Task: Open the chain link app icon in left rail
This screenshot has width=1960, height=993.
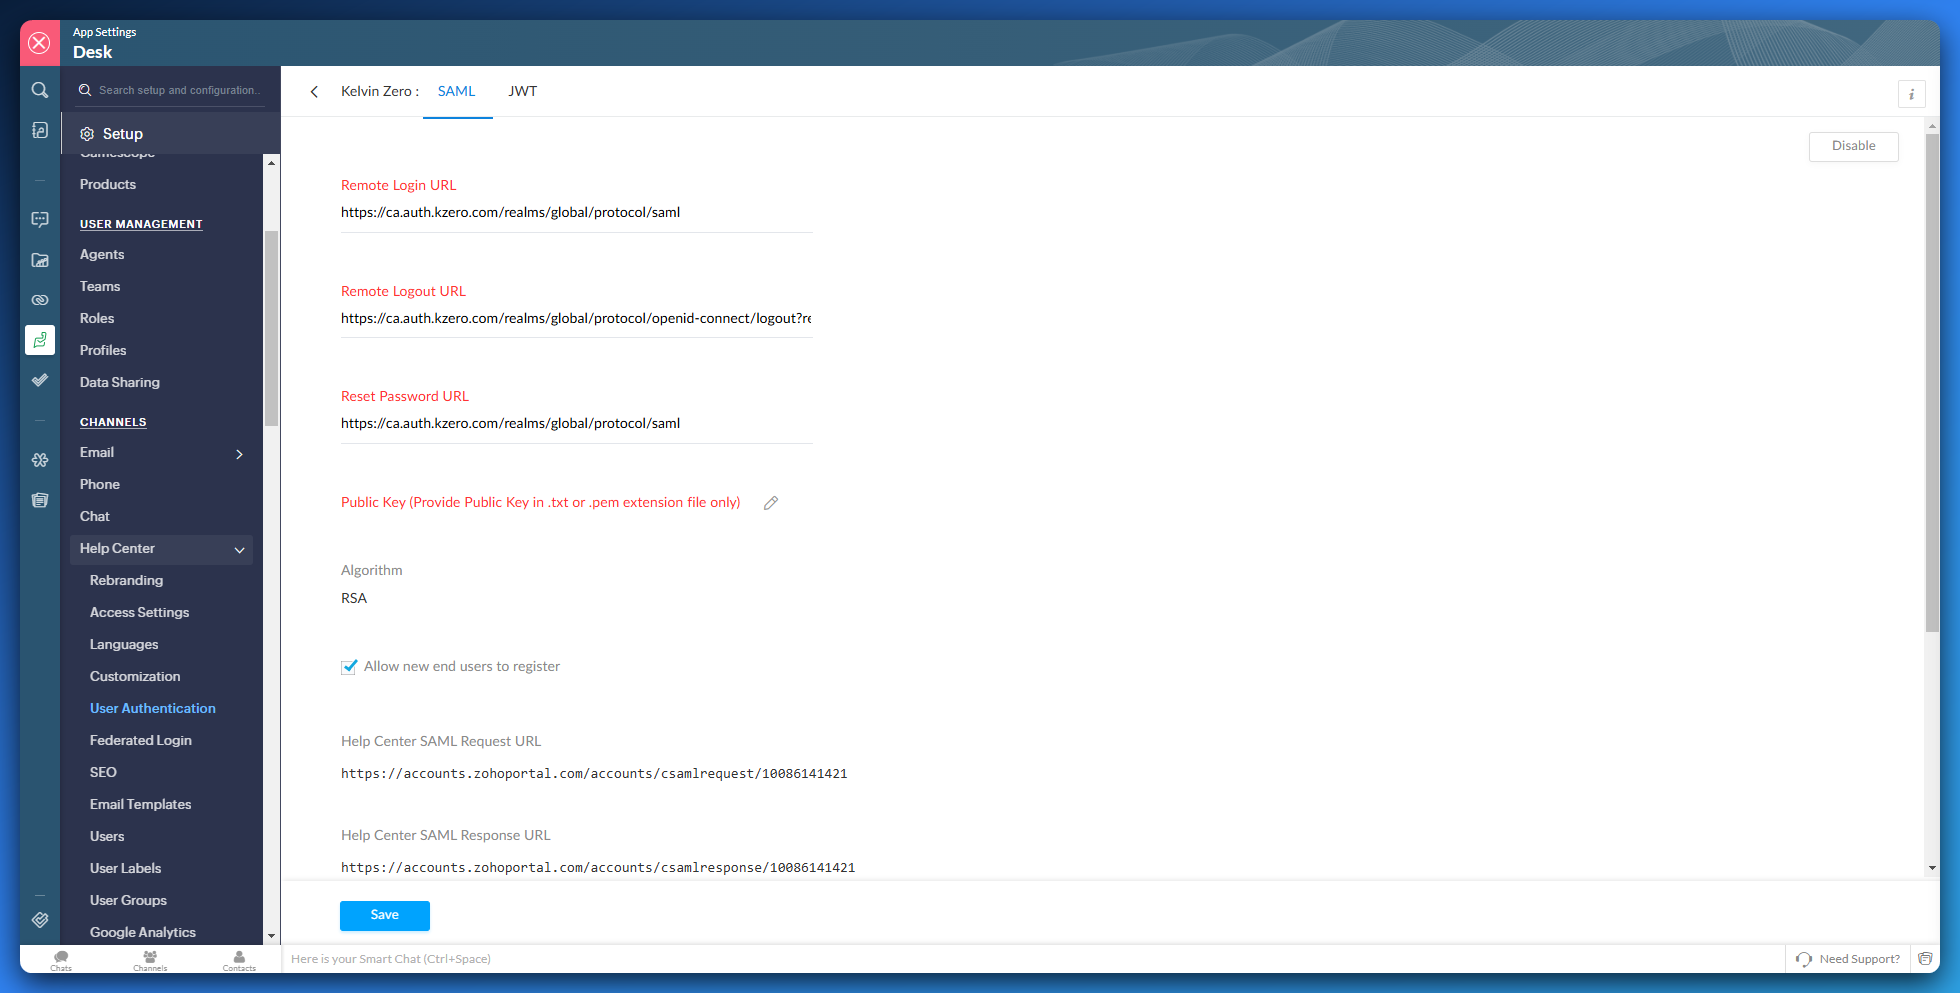Action: (40, 300)
